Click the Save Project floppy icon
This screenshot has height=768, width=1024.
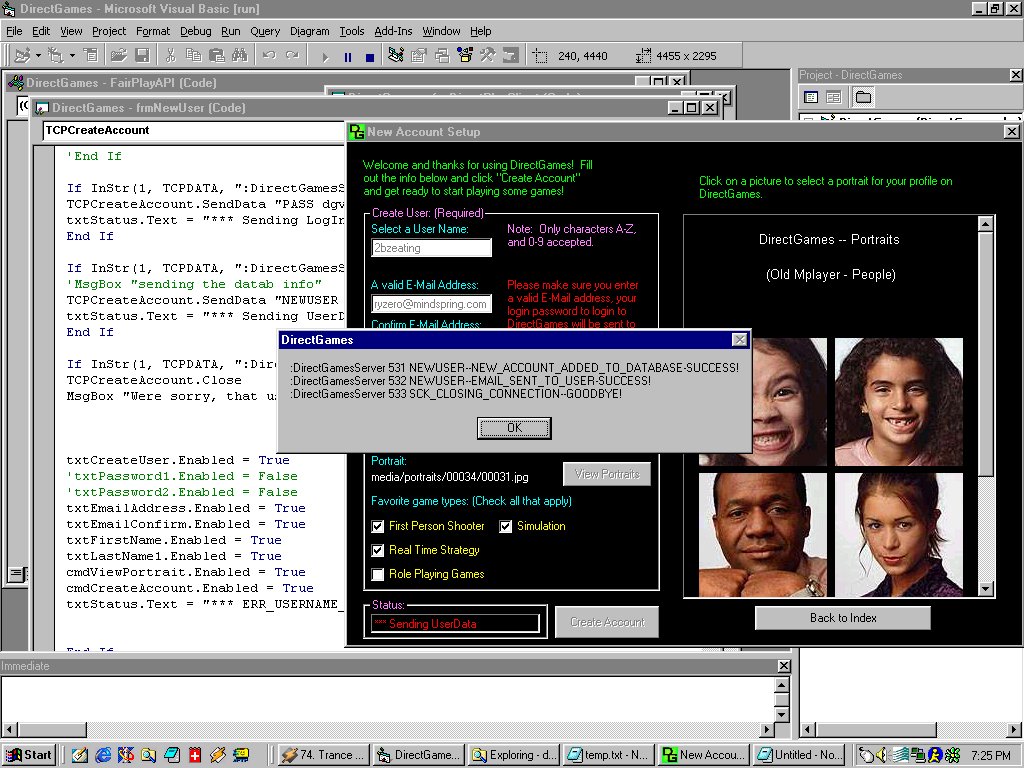point(142,56)
